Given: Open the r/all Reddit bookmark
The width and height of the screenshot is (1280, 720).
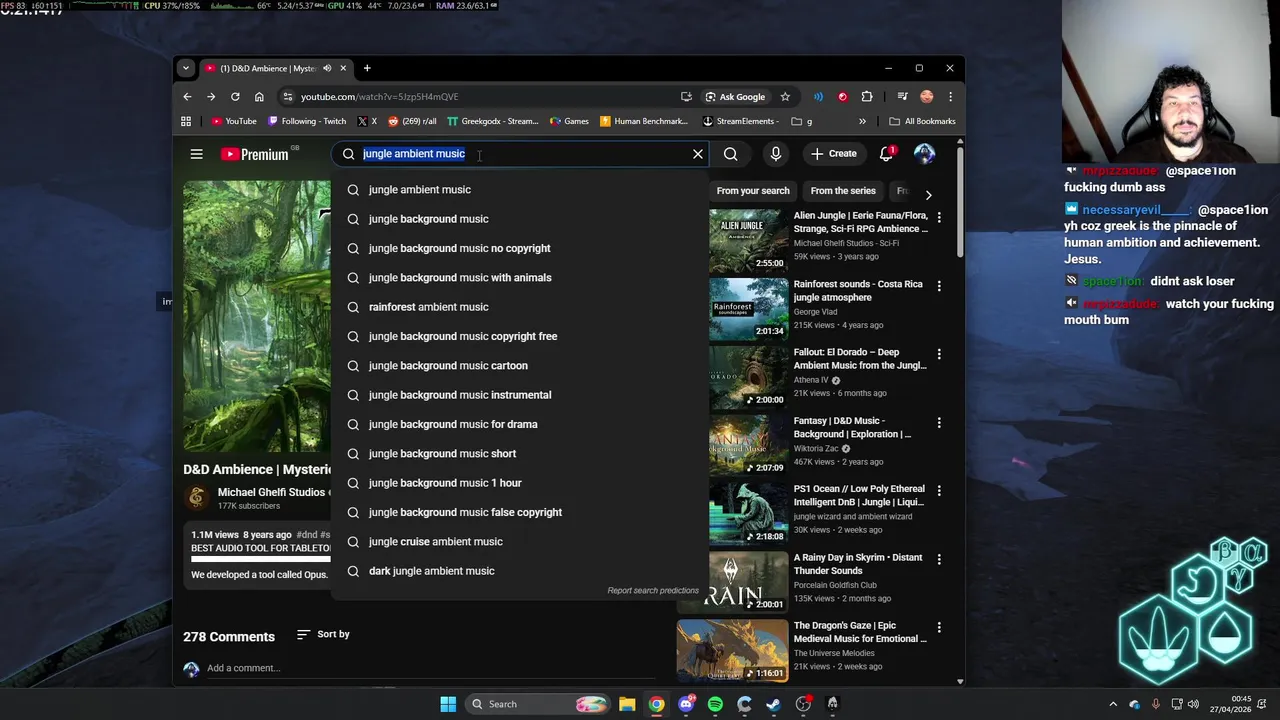Looking at the screenshot, I should 412,121.
